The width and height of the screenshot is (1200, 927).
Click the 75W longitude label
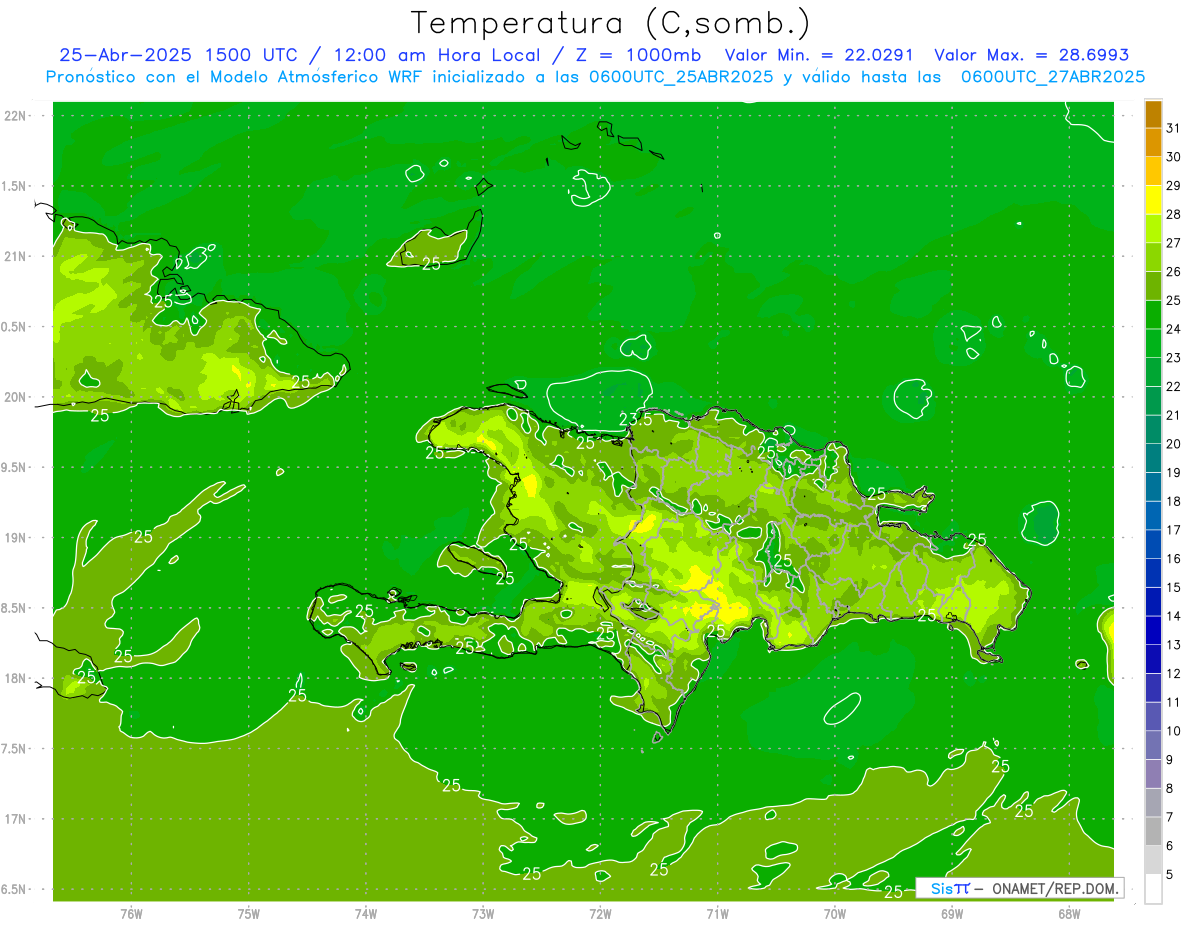coord(249,914)
